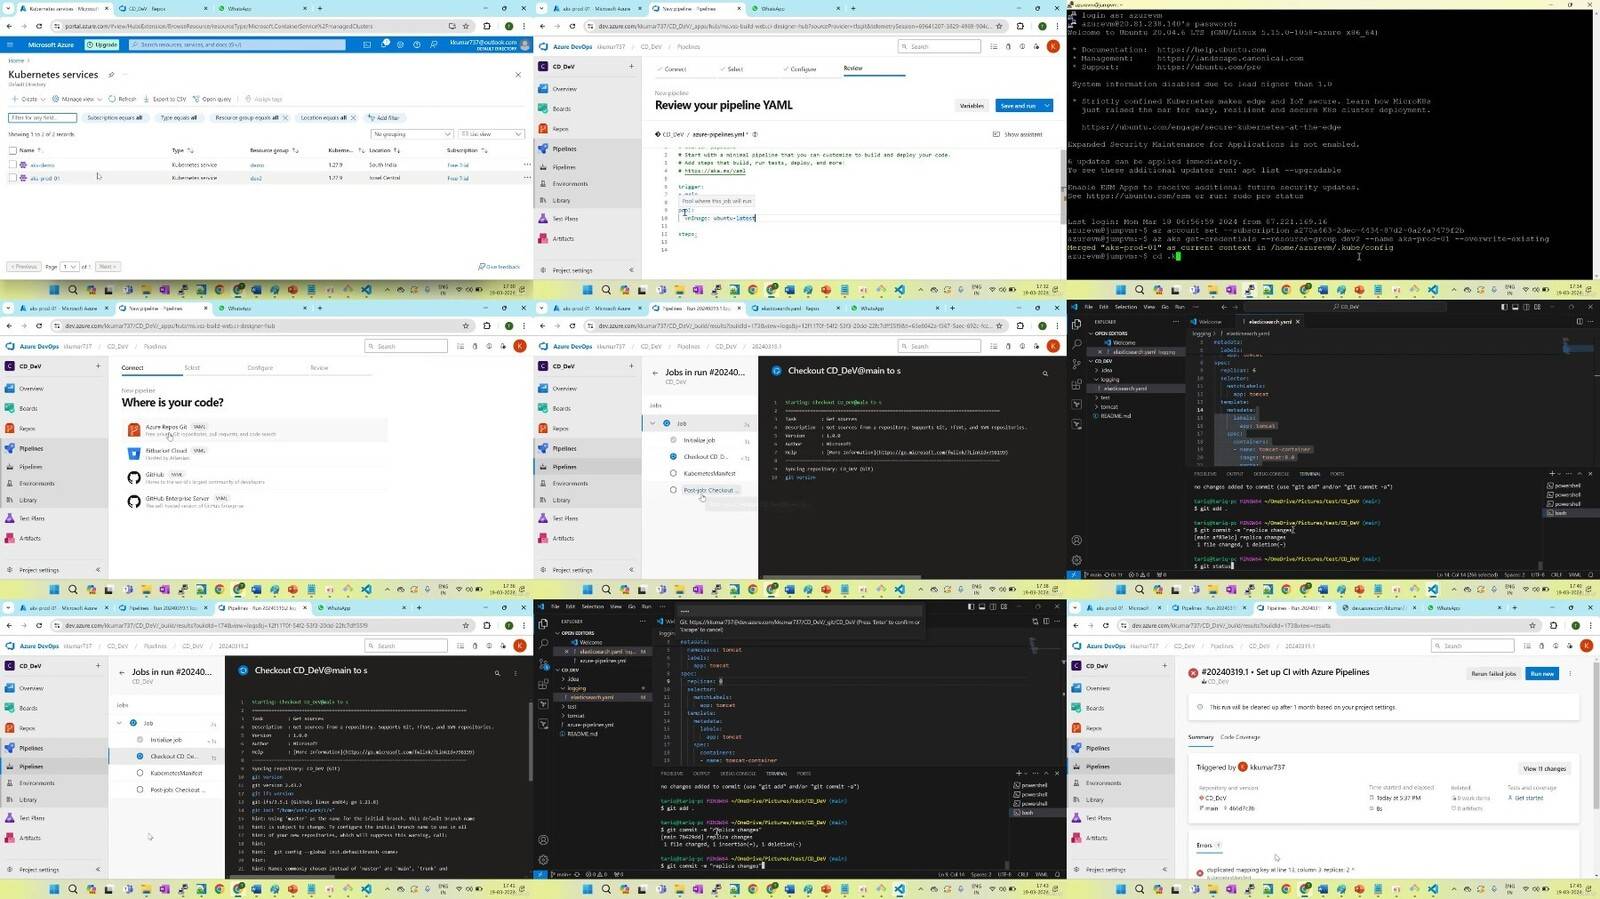Click the Upgrade button in Azure portal

[102, 45]
